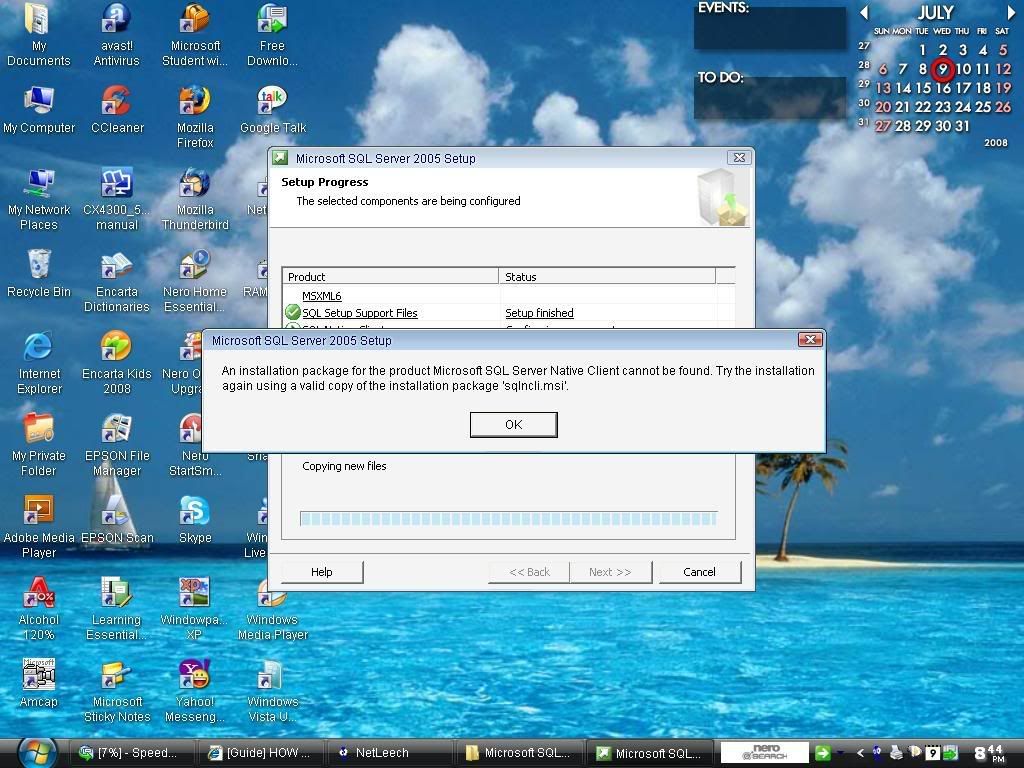Click the Cancel button in Setup
The image size is (1024, 768).
pyautogui.click(x=699, y=572)
